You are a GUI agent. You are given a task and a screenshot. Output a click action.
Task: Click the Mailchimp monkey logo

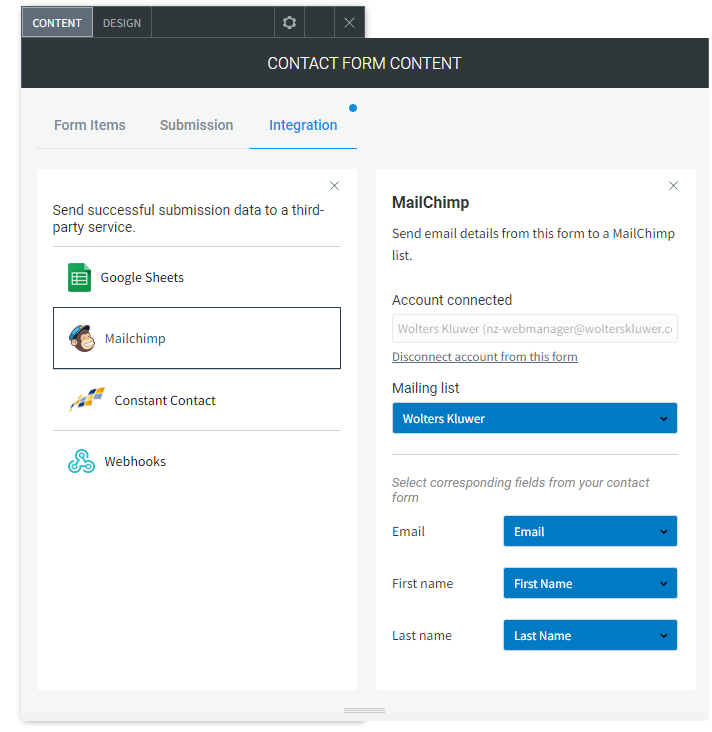pos(82,338)
